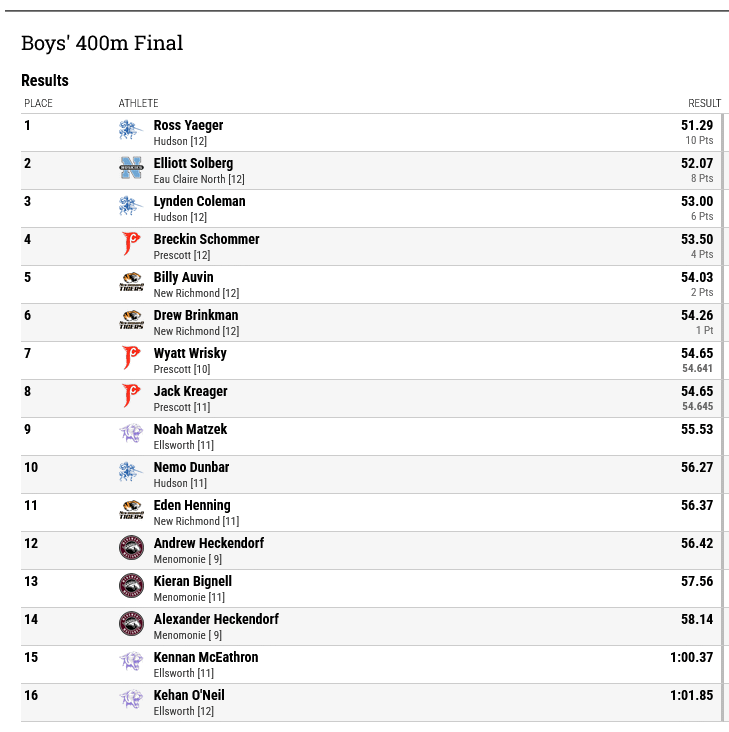Click the vertical scrollbar beside results
The height and width of the screenshot is (732, 729).
(724, 417)
